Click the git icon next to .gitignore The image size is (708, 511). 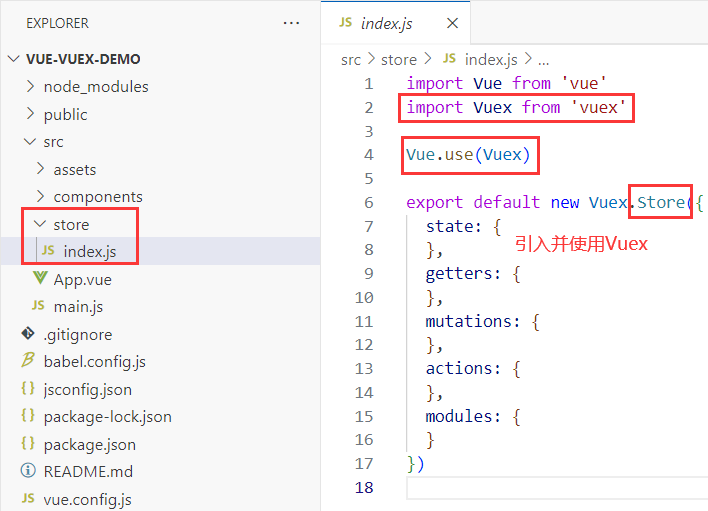(28, 334)
